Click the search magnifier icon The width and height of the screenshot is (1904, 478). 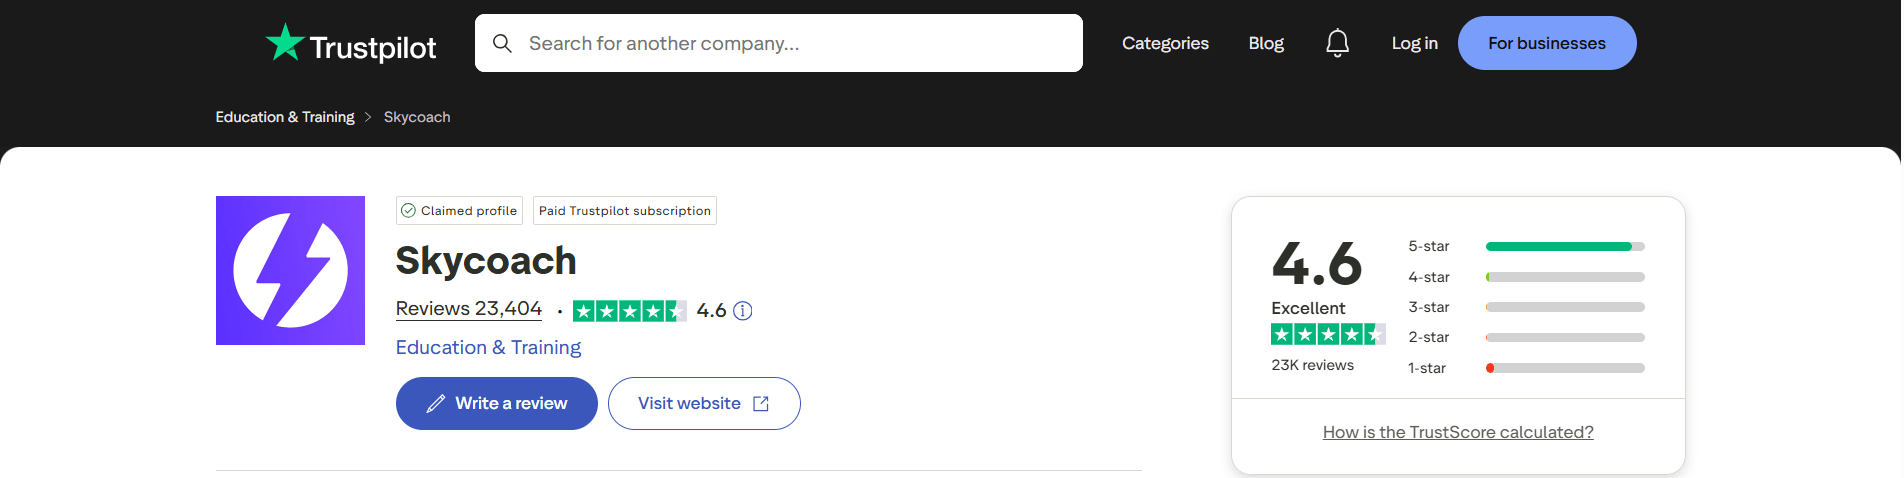[x=502, y=43]
